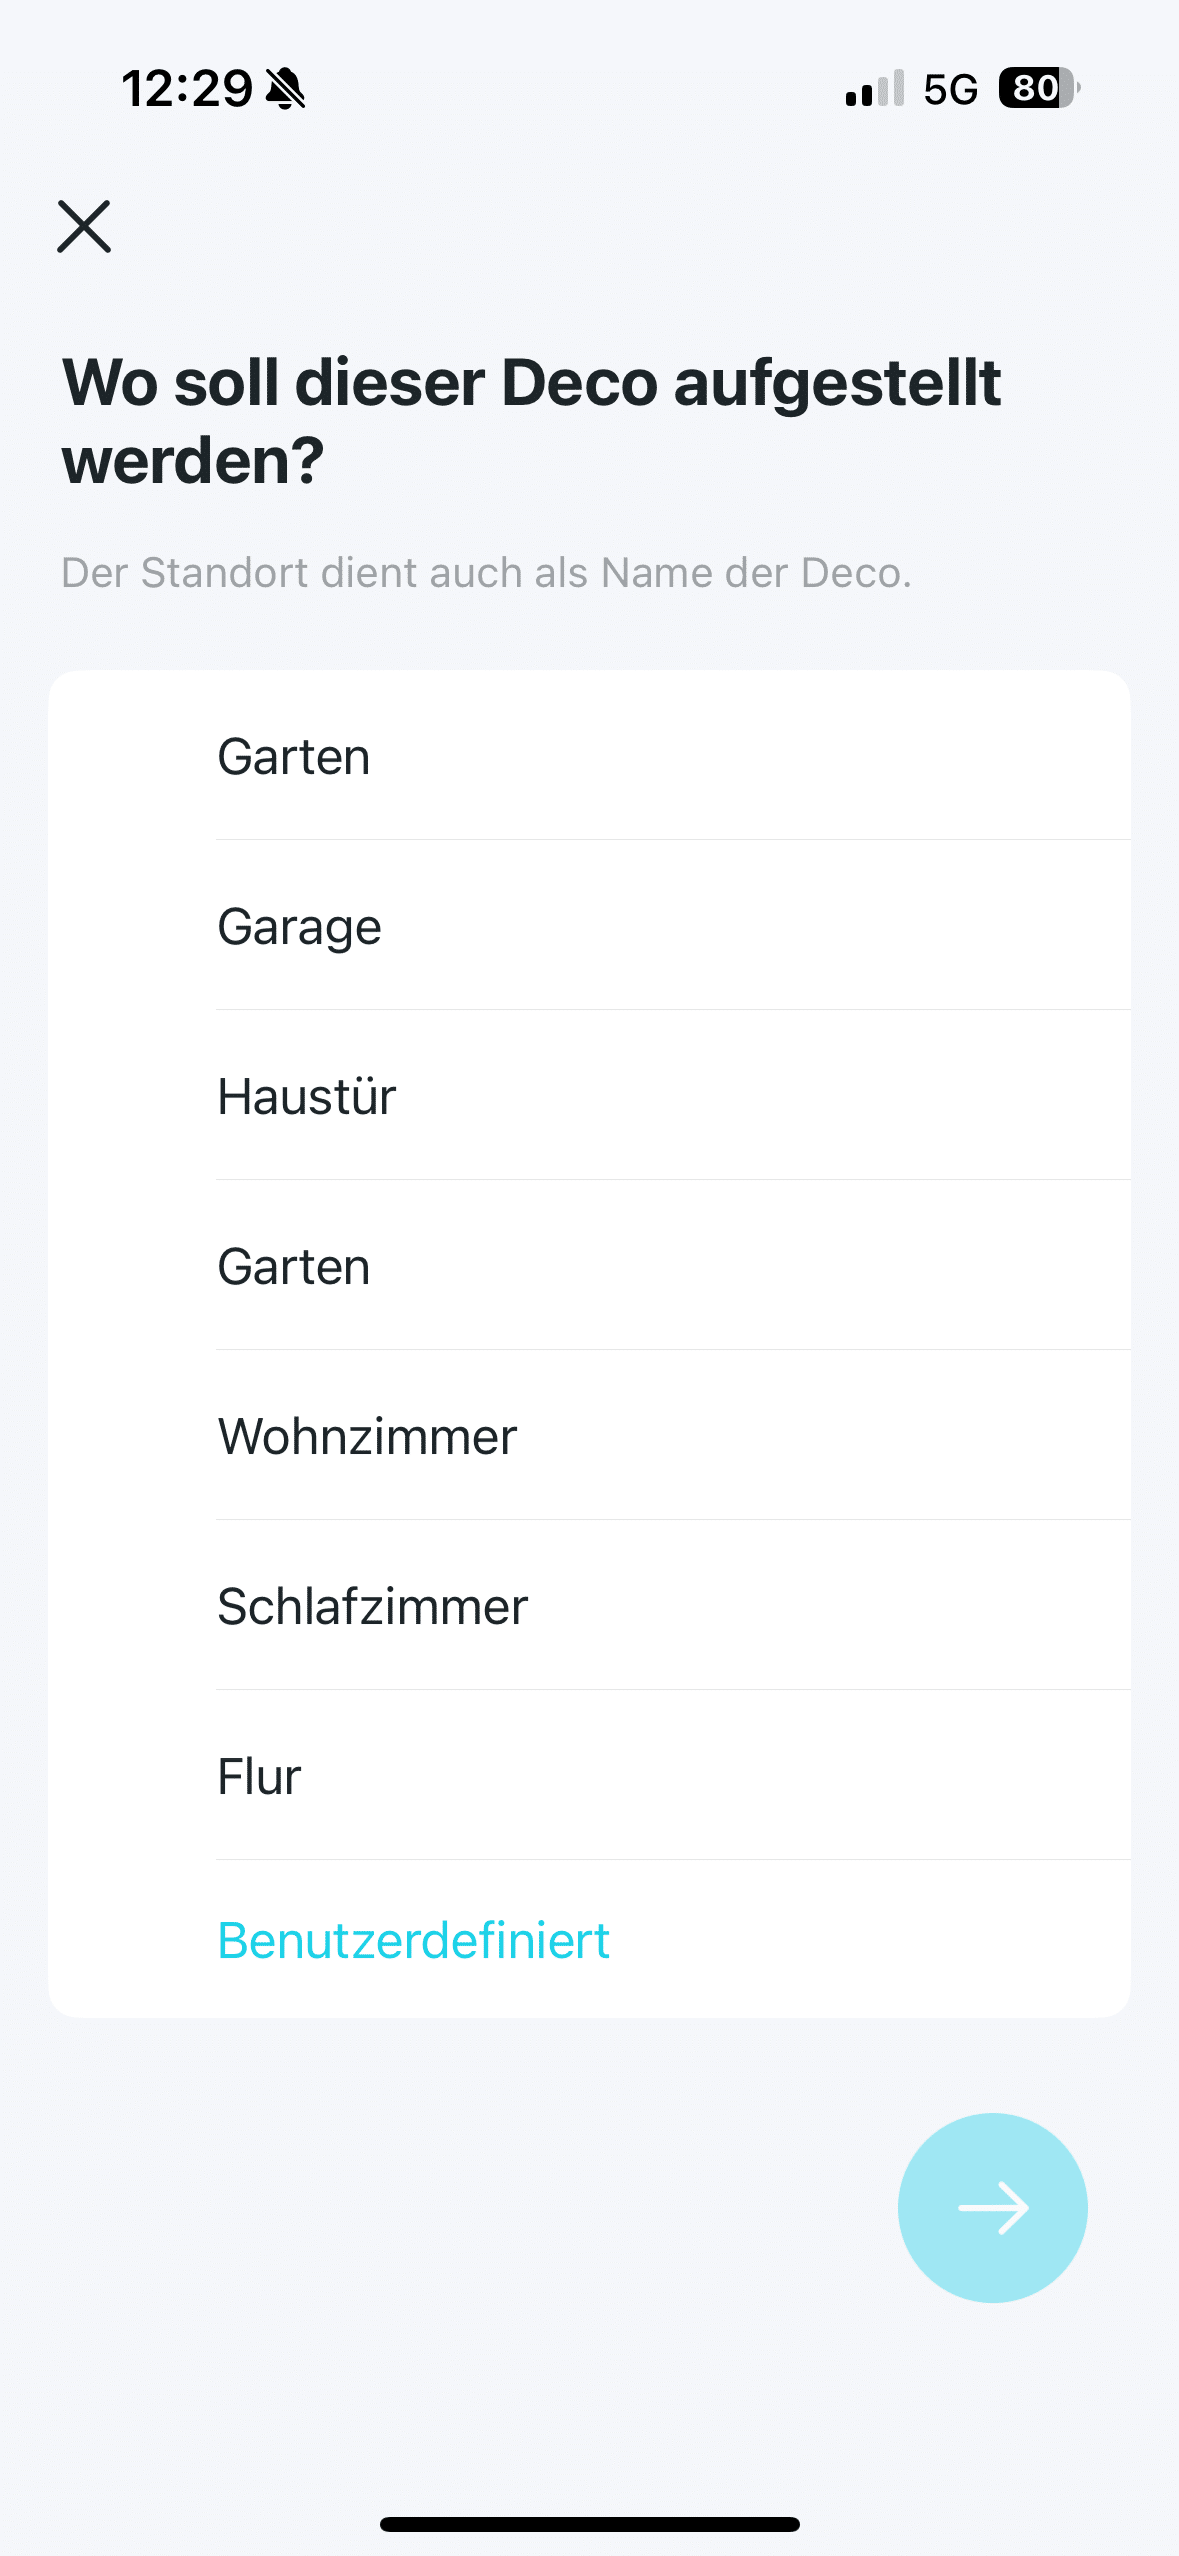Viewport: 1179px width, 2556px height.
Task: Tap the home indicator bar
Action: point(589,2524)
